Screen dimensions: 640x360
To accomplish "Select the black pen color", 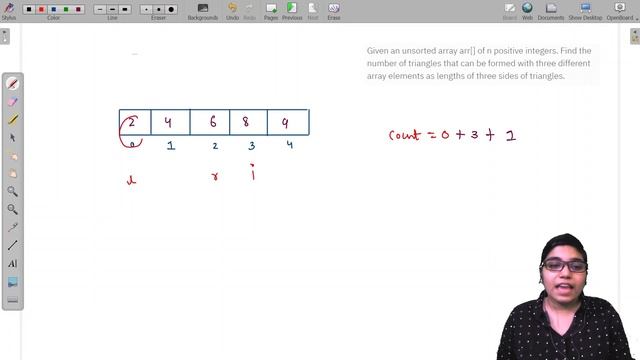I will 29,9.
